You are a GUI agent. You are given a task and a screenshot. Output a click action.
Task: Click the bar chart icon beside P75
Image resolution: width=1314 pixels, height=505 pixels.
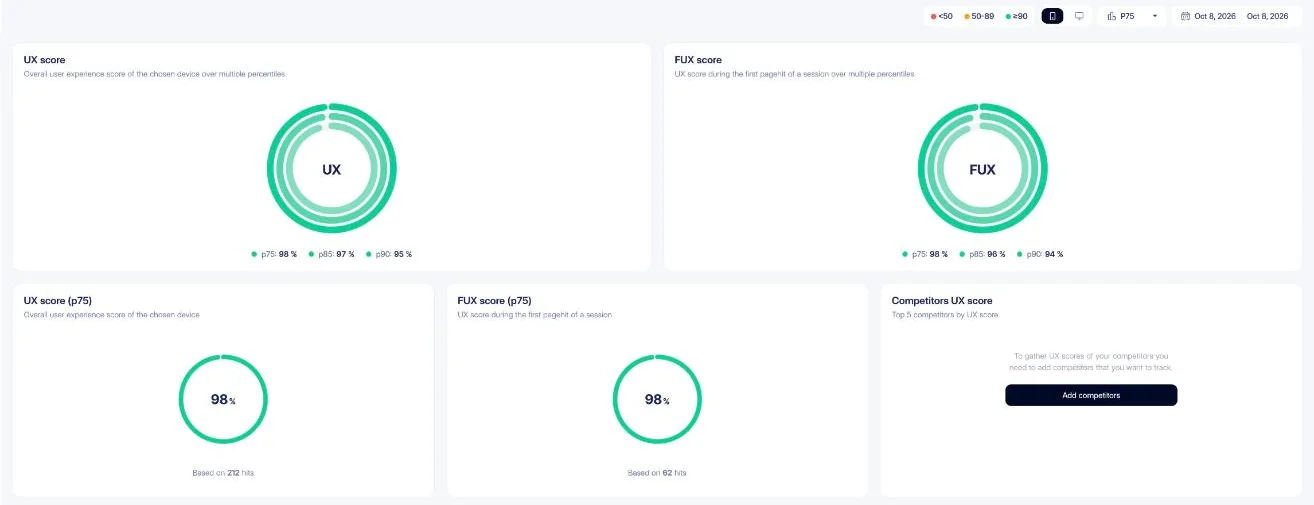1111,16
